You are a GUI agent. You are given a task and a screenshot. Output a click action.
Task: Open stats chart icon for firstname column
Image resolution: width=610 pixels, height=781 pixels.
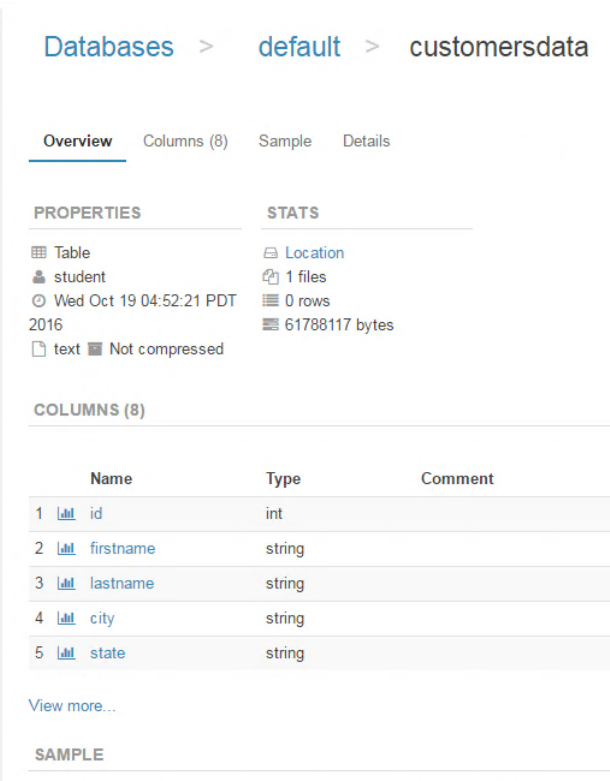66,549
